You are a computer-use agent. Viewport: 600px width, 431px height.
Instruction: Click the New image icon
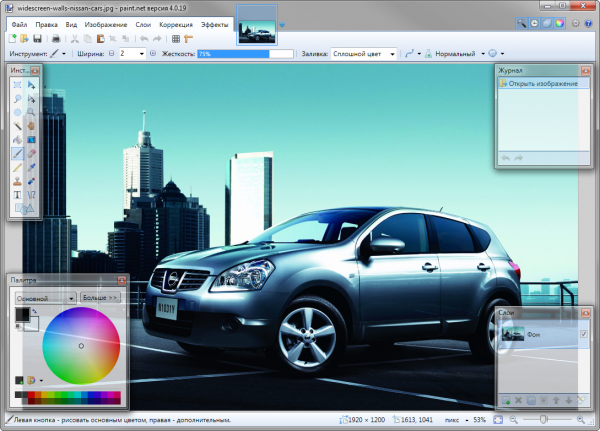(13, 38)
